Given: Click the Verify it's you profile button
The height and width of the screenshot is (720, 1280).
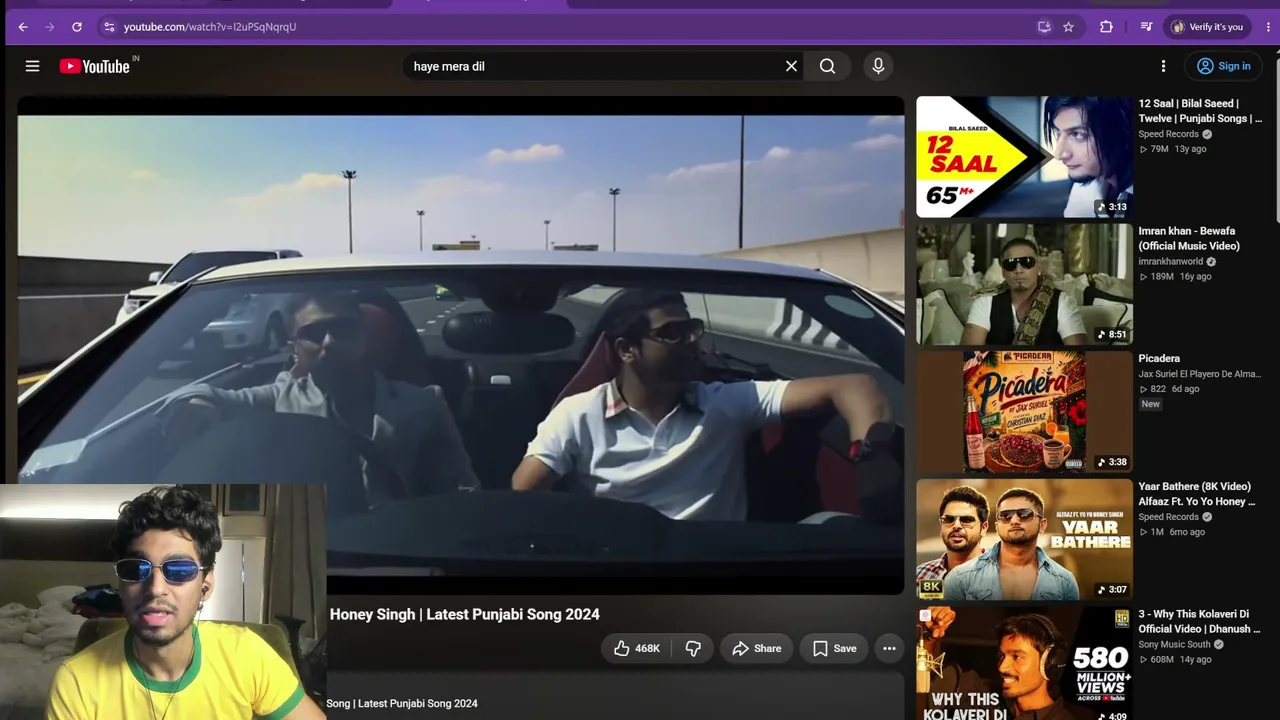Looking at the screenshot, I should (x=1208, y=27).
